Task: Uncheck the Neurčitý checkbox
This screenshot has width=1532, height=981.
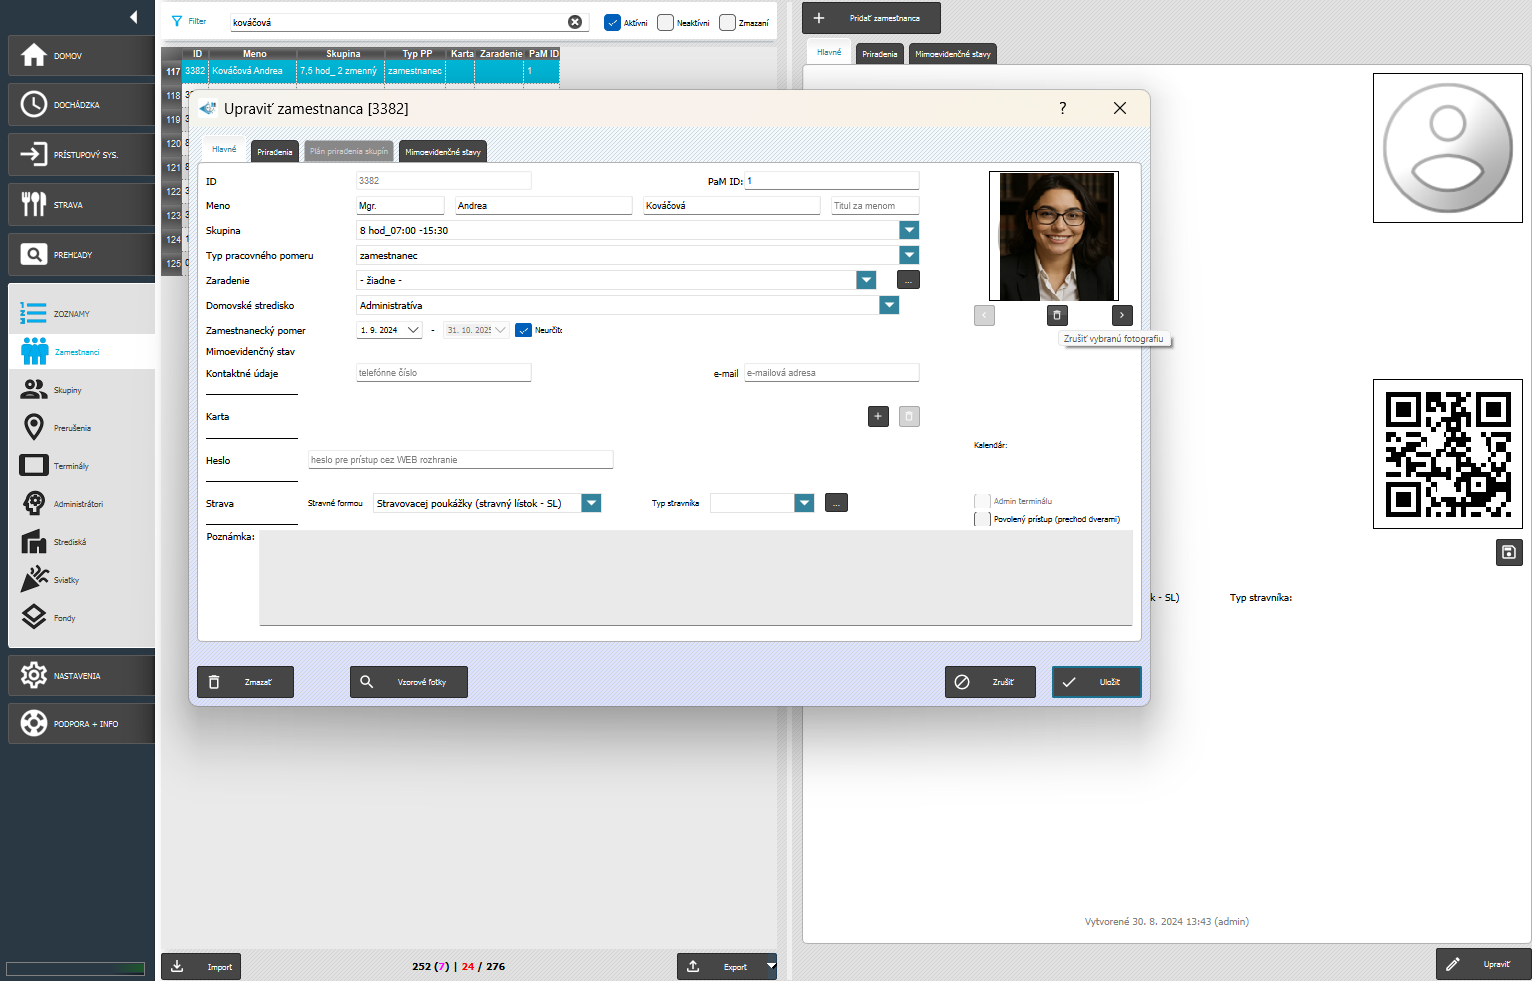Action: [523, 330]
